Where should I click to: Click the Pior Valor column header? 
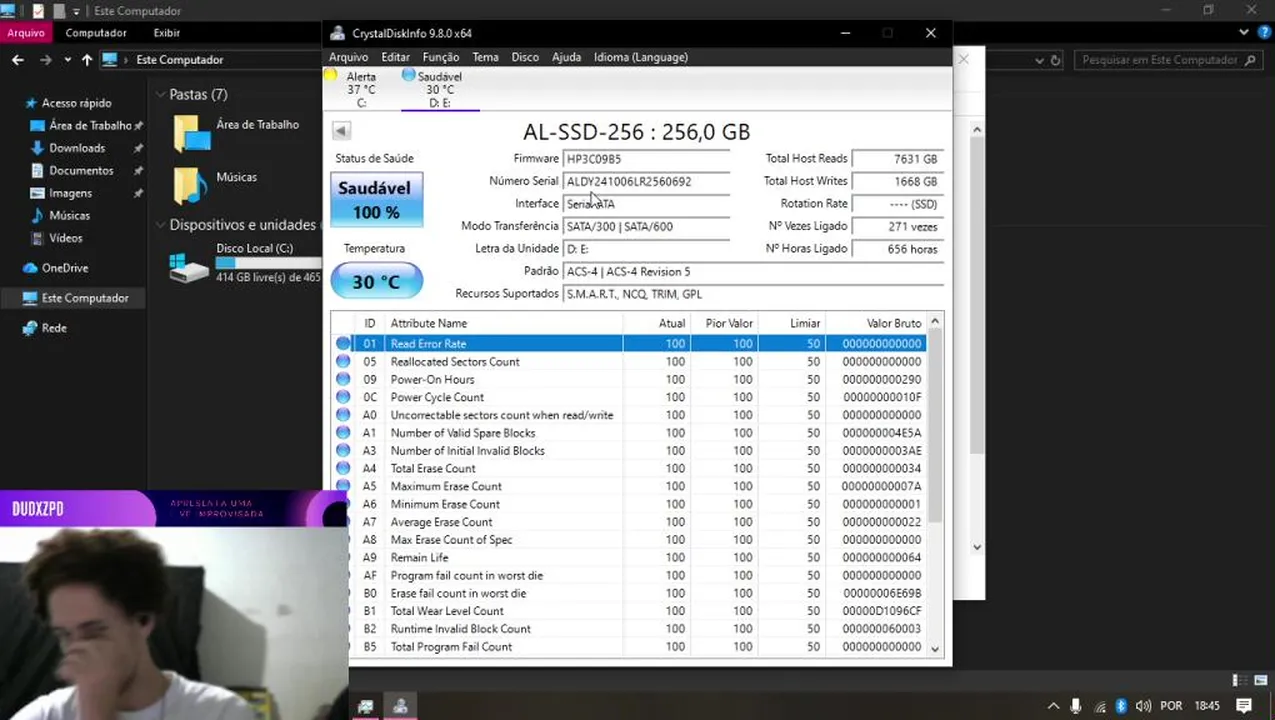pos(723,323)
